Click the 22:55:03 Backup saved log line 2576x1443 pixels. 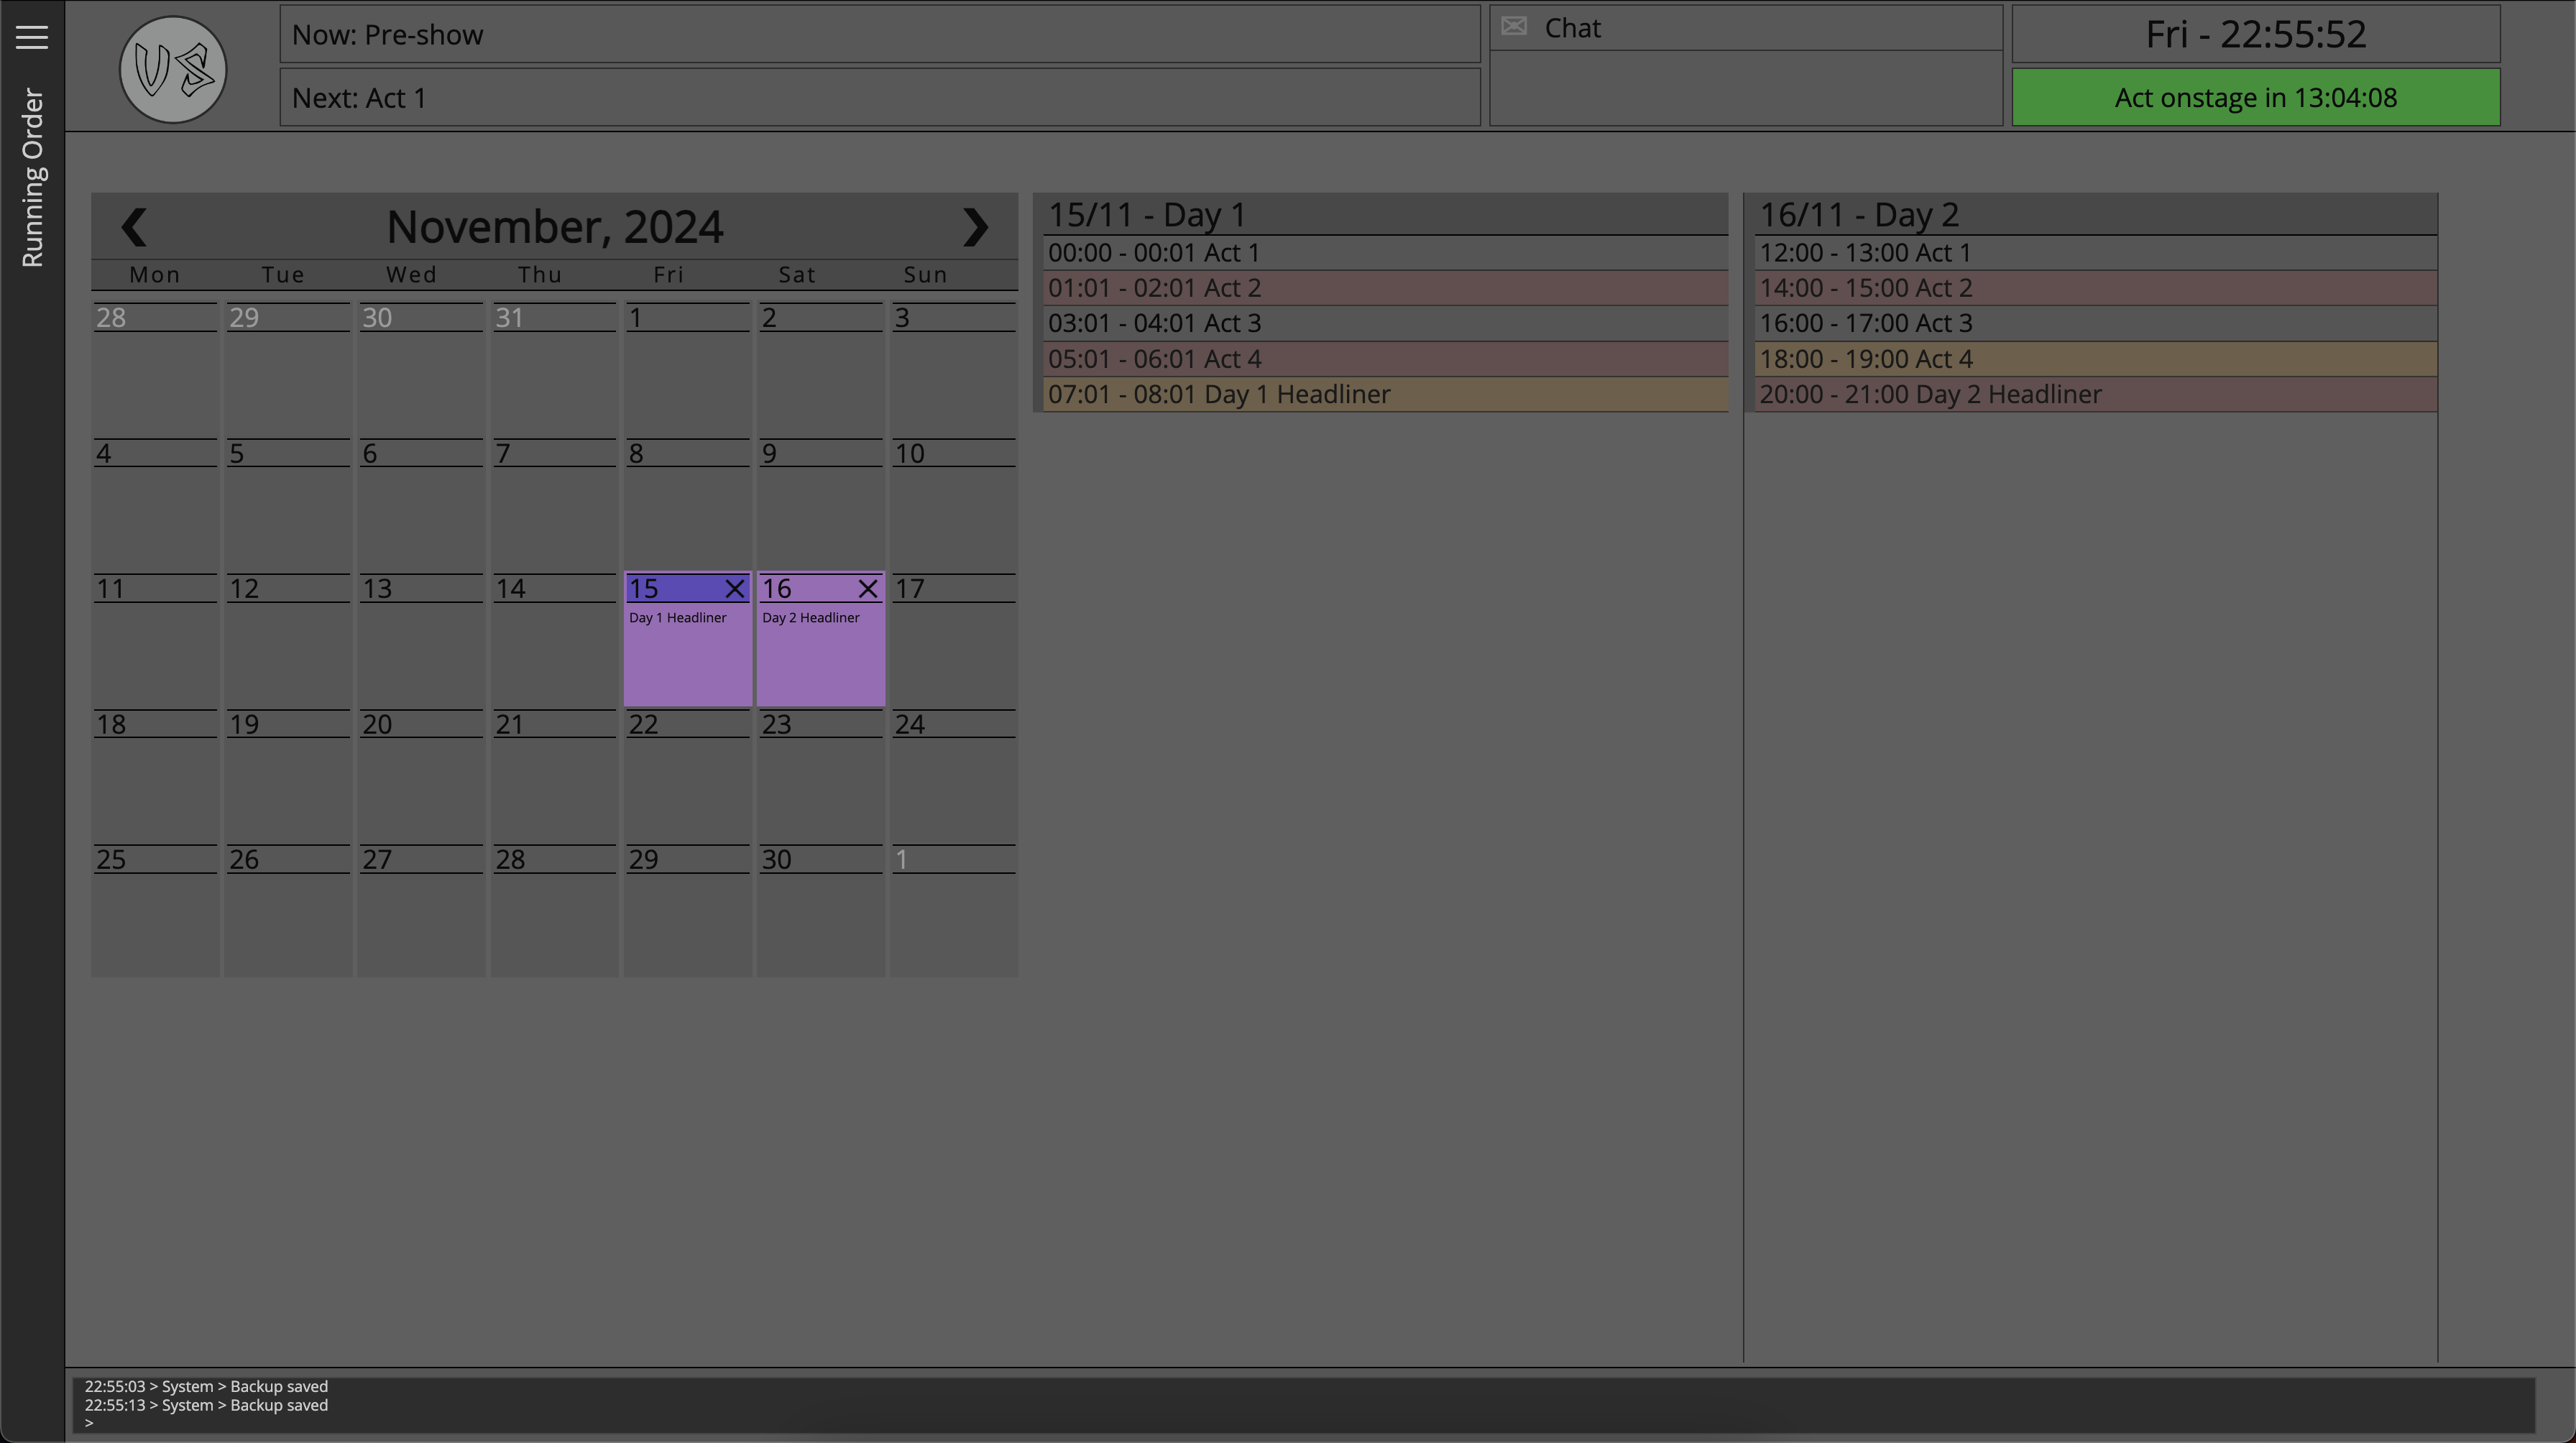click(206, 1386)
